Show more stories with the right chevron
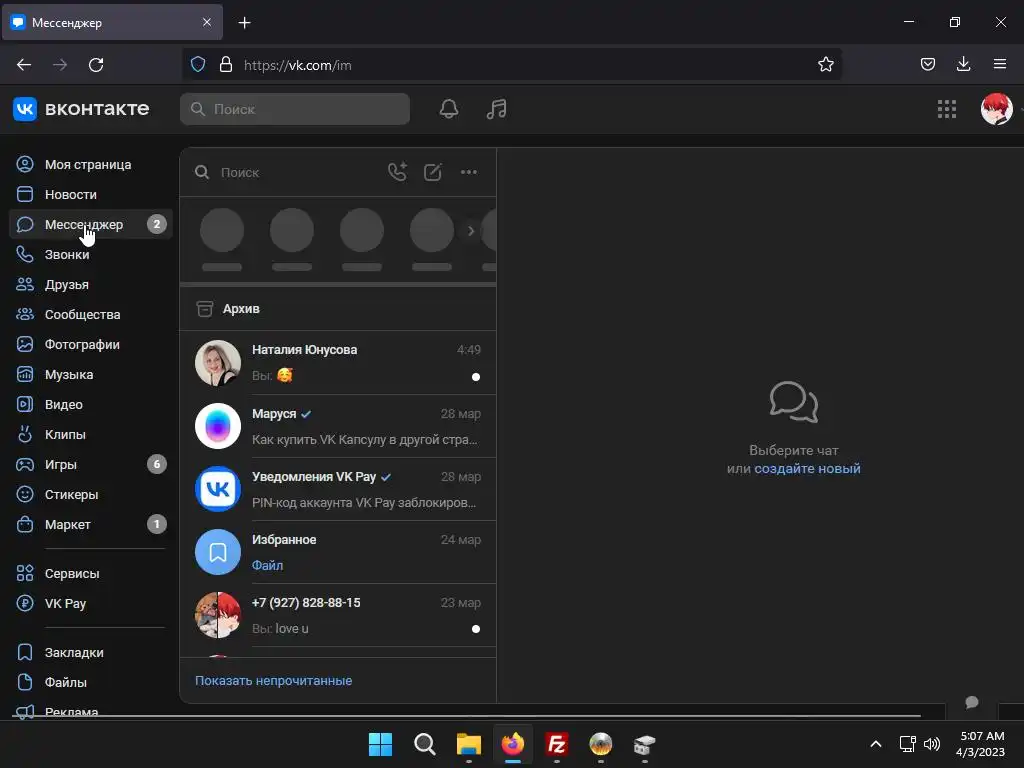This screenshot has width=1024, height=768. tap(471, 231)
